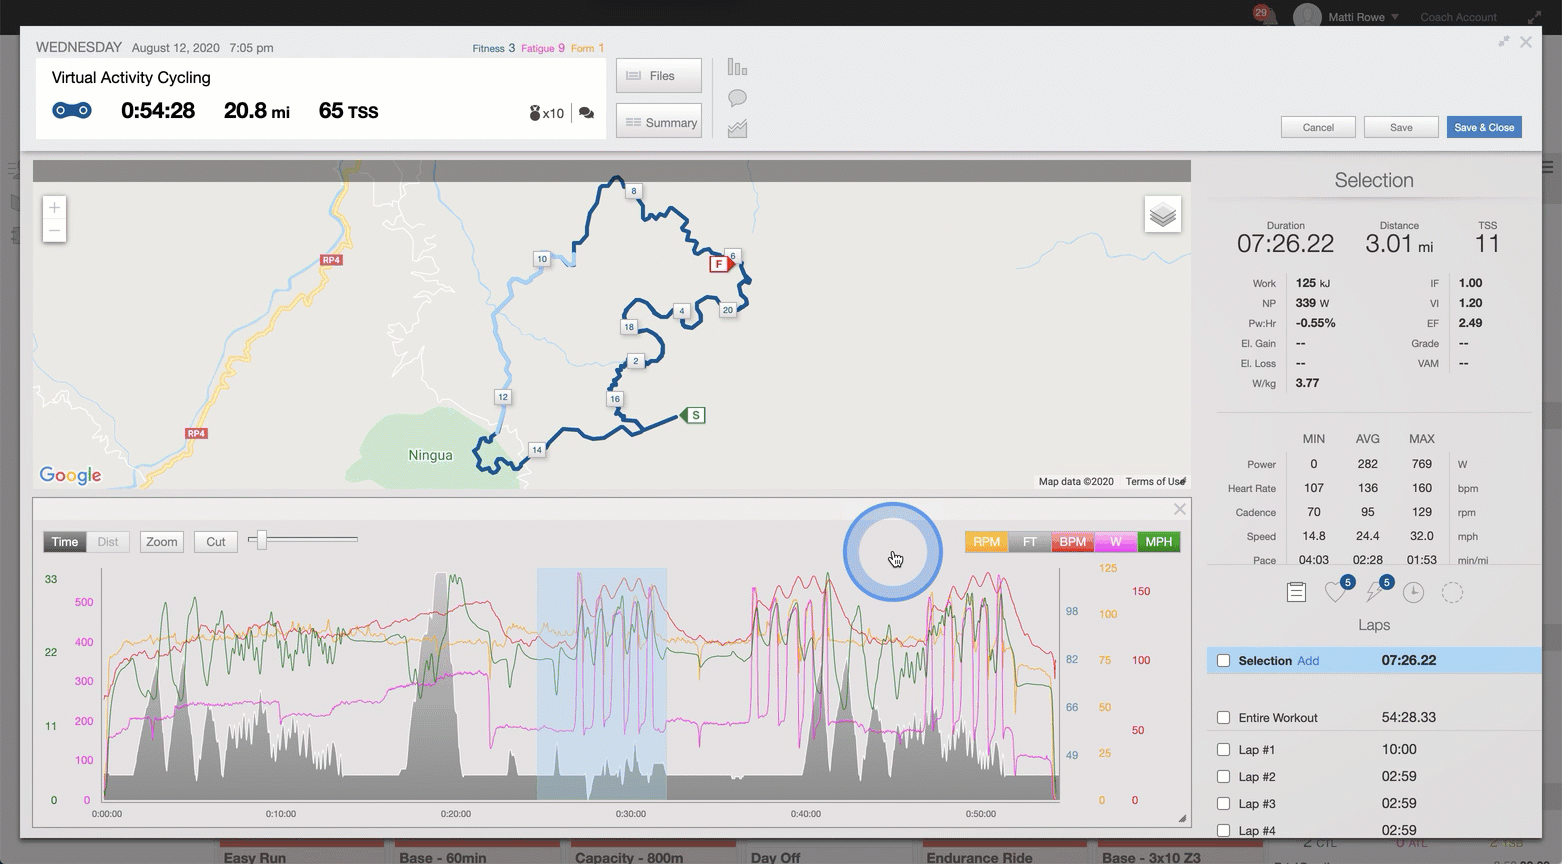Select the Time axis tab

click(65, 542)
